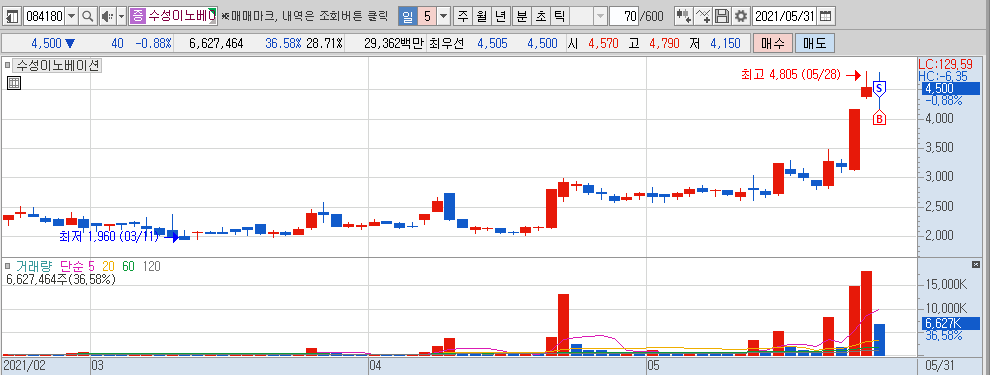The image size is (990, 375).
Task: Open the calendar date picker icon
Action: 825,16
